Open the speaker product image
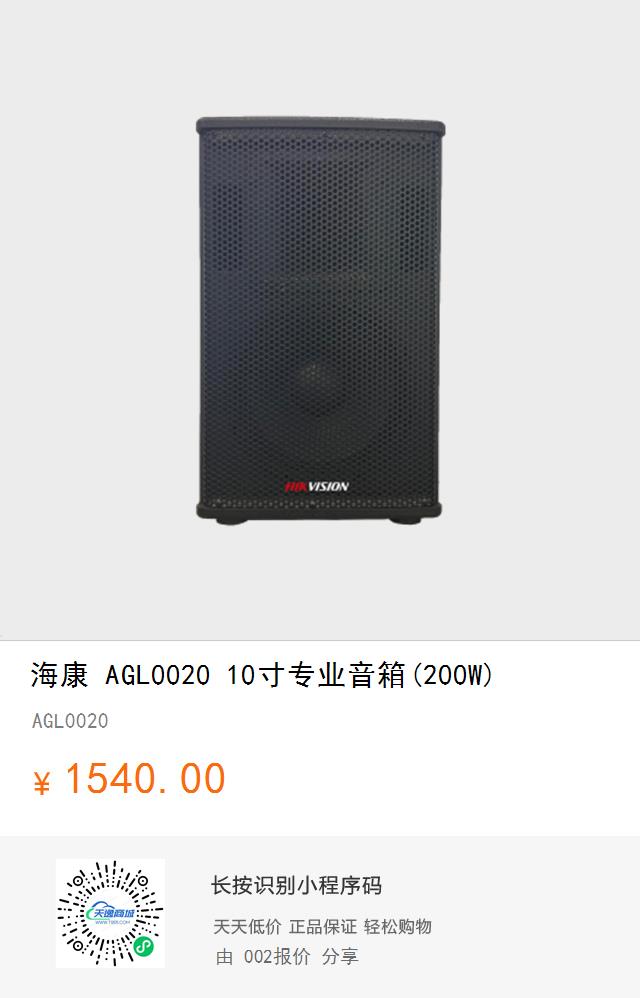 (x=319, y=320)
